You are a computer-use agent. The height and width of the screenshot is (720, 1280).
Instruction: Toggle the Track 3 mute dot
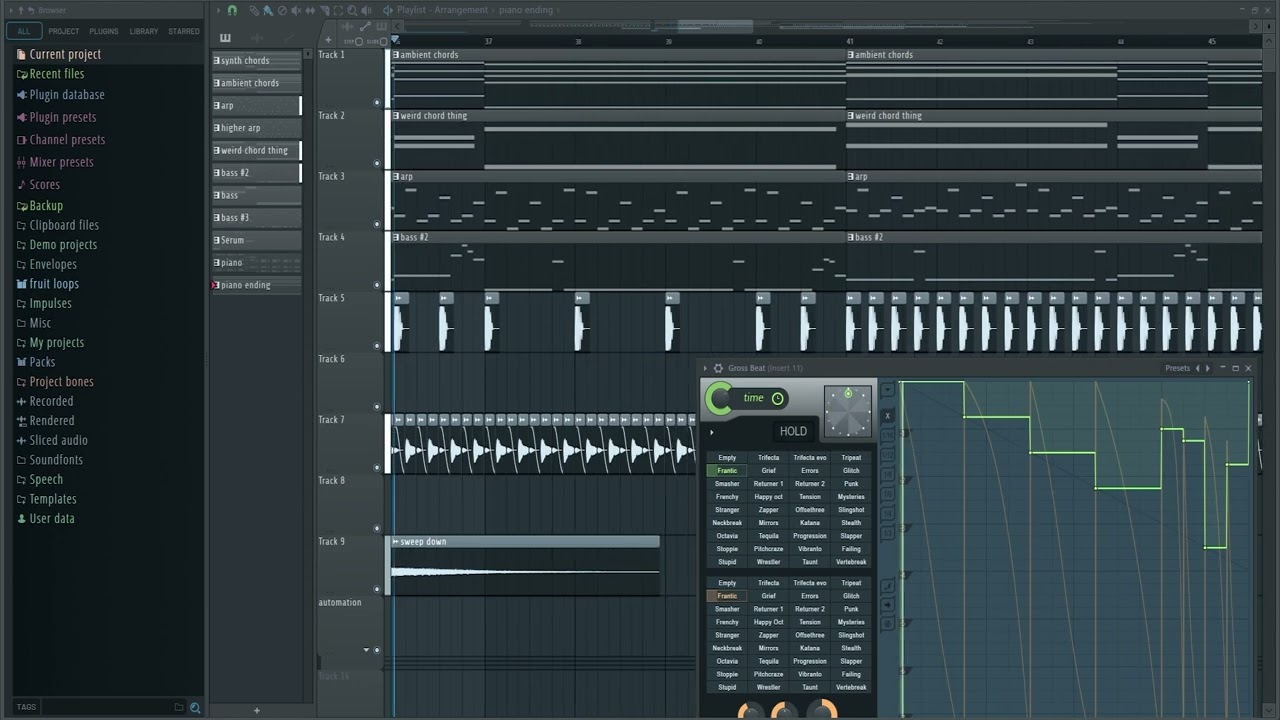pyautogui.click(x=377, y=224)
